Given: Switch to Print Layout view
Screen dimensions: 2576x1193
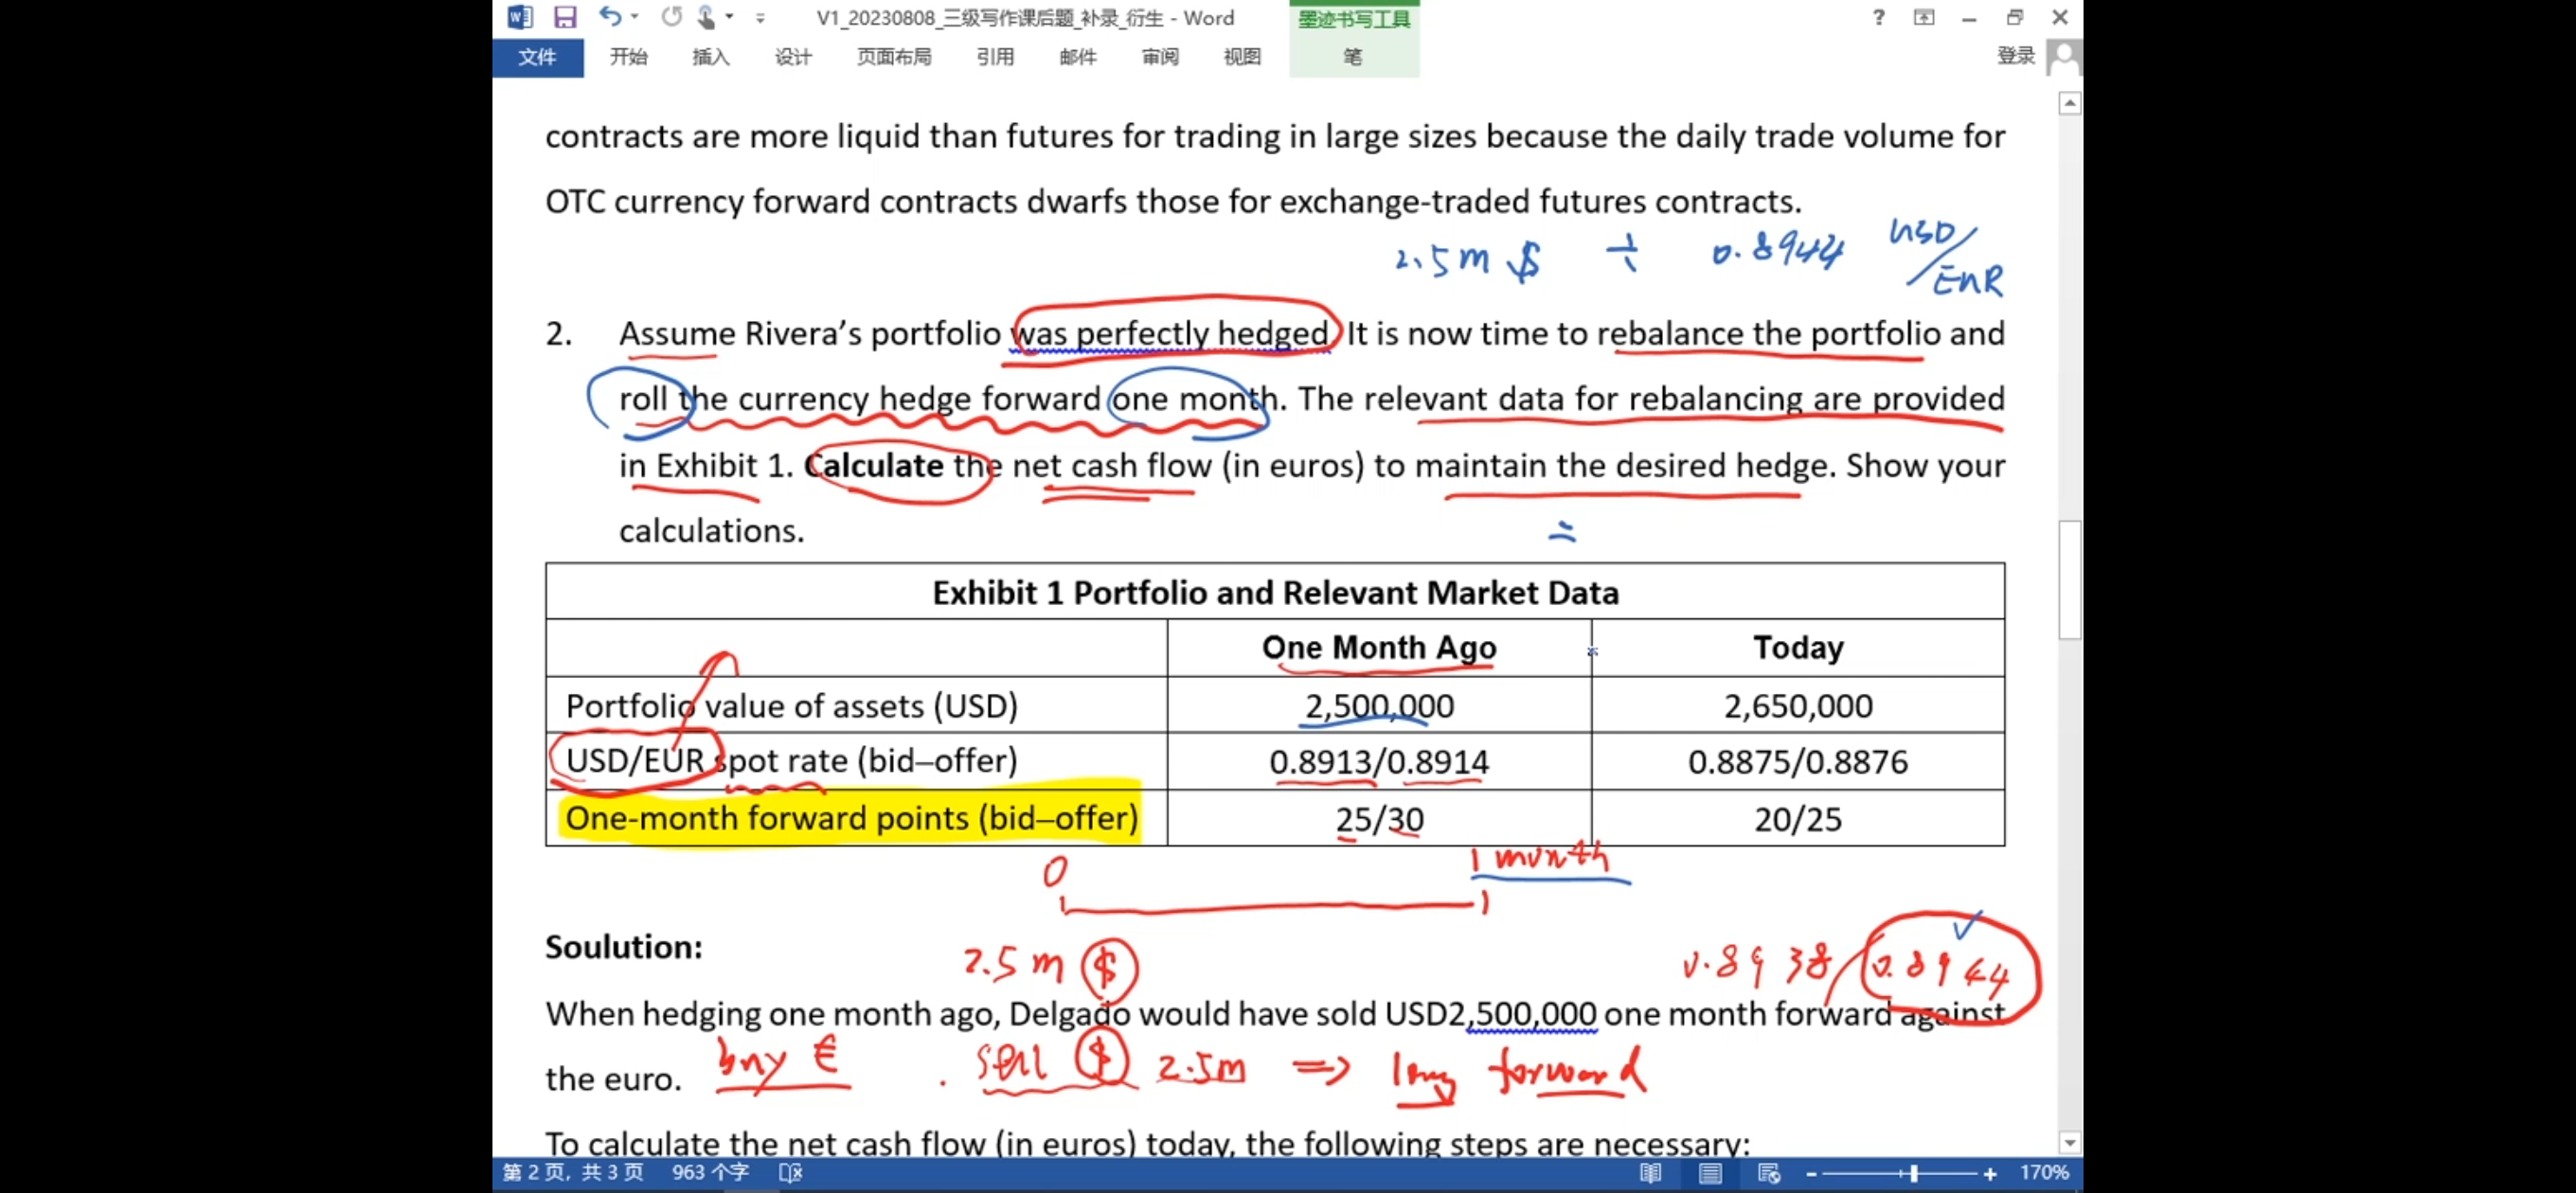Looking at the screenshot, I should (x=1710, y=1173).
